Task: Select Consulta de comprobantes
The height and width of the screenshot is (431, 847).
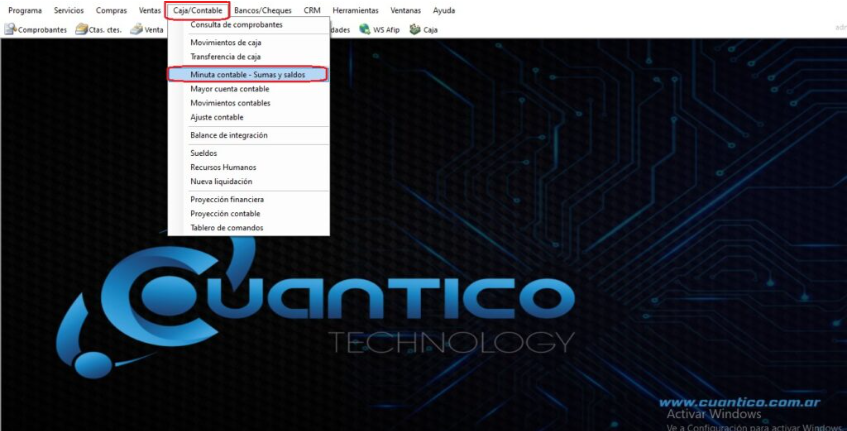Action: click(248, 25)
